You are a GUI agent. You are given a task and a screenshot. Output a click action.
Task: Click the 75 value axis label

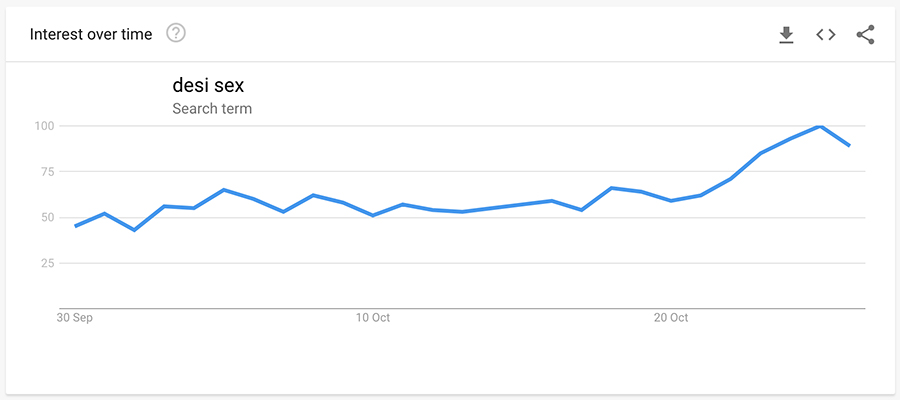point(47,172)
